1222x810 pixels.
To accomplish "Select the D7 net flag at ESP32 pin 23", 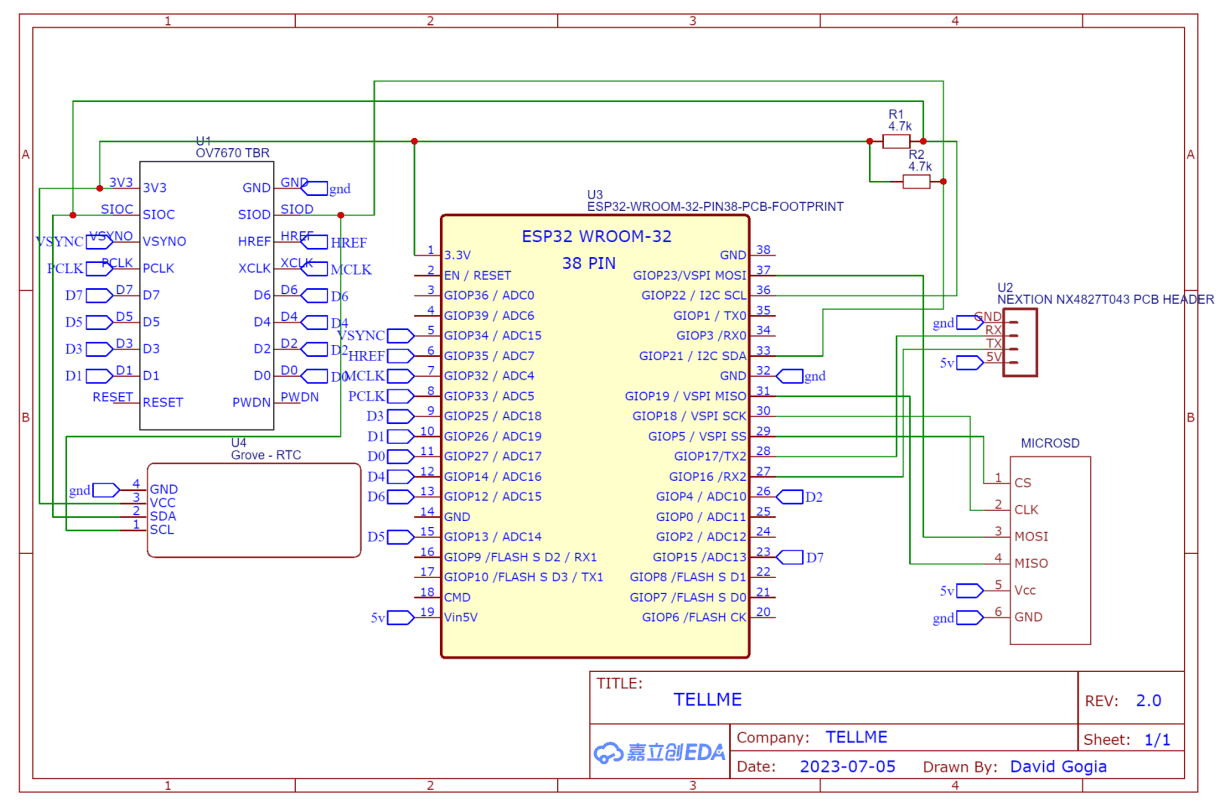I will point(790,557).
